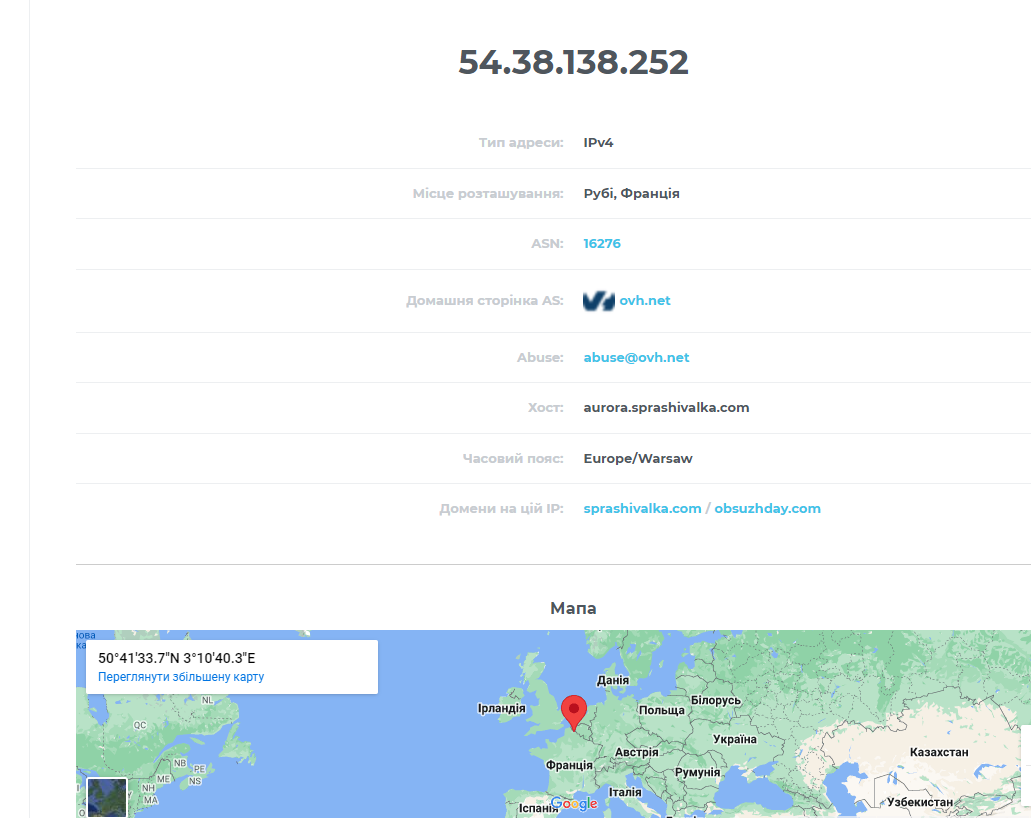Click the host value aurora.sprashivalka.com
1031x818 pixels.
(666, 408)
